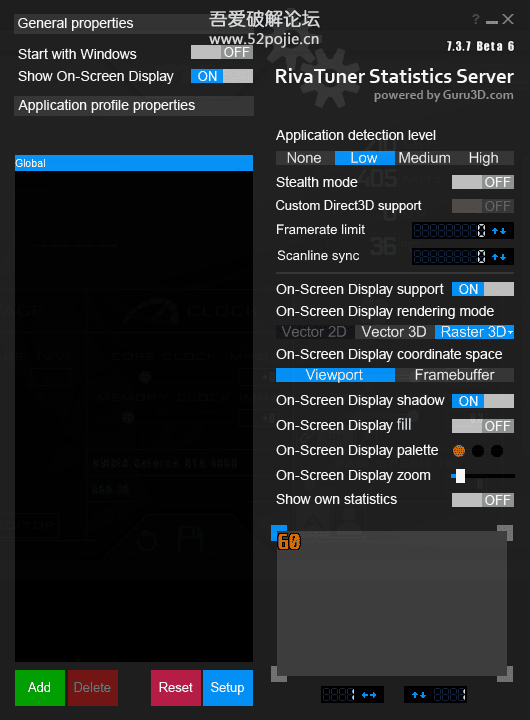Click the Delete profile button
The width and height of the screenshot is (530, 720).
93,687
